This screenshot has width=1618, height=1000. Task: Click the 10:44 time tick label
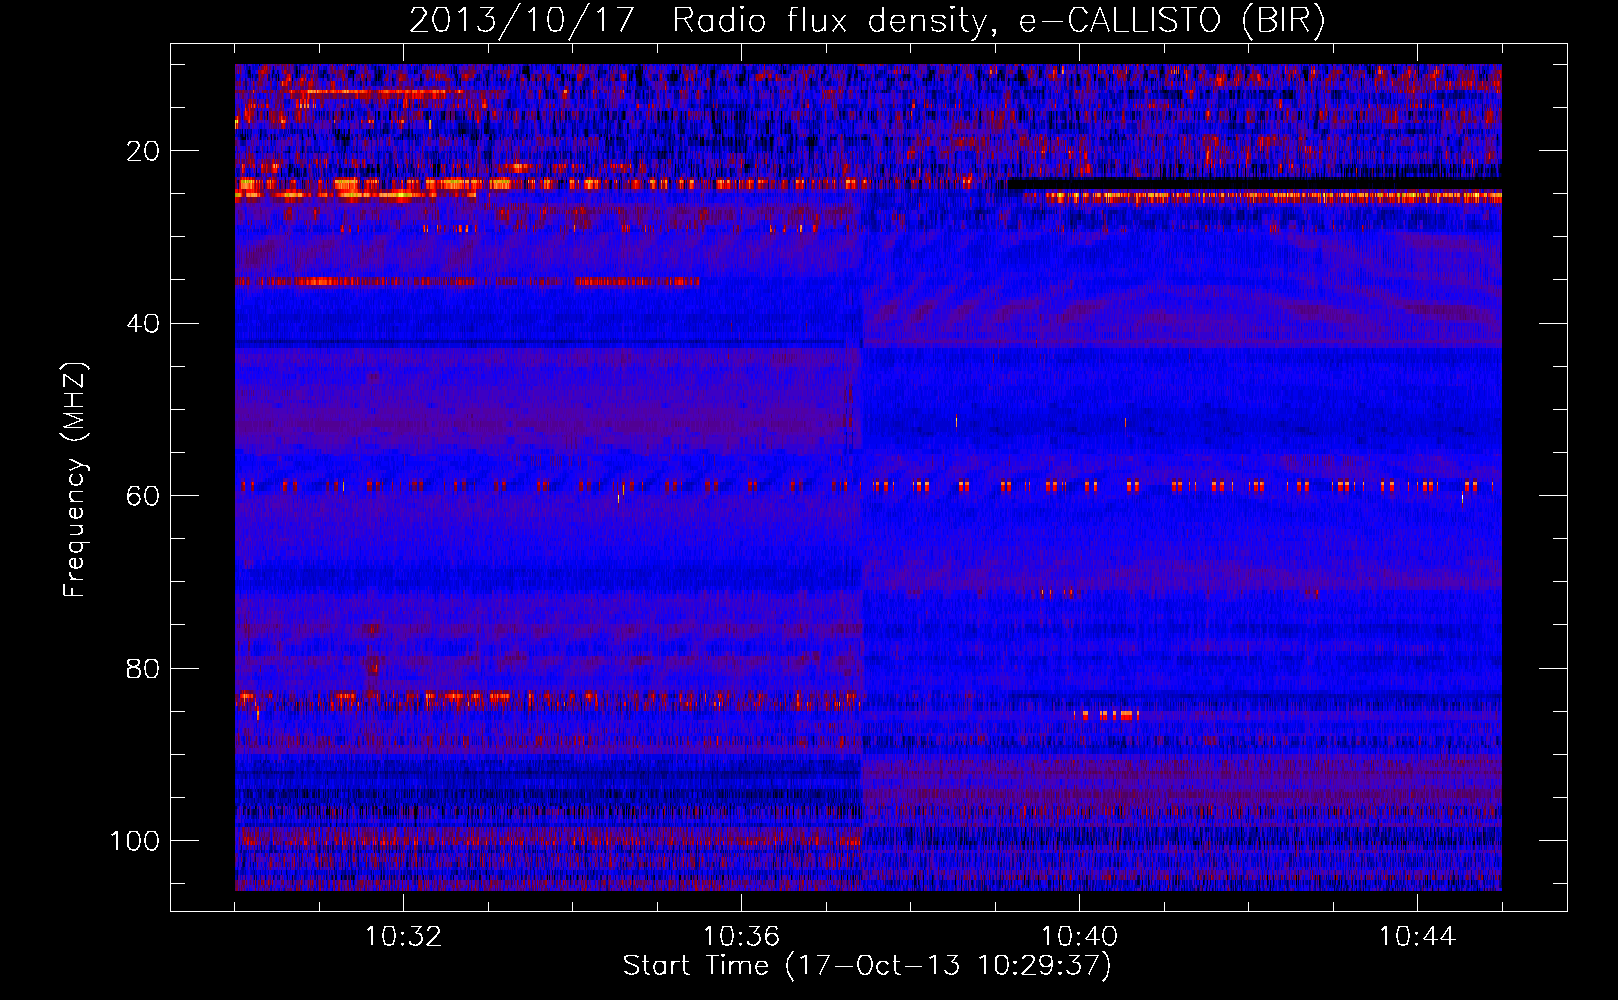tap(1417, 937)
